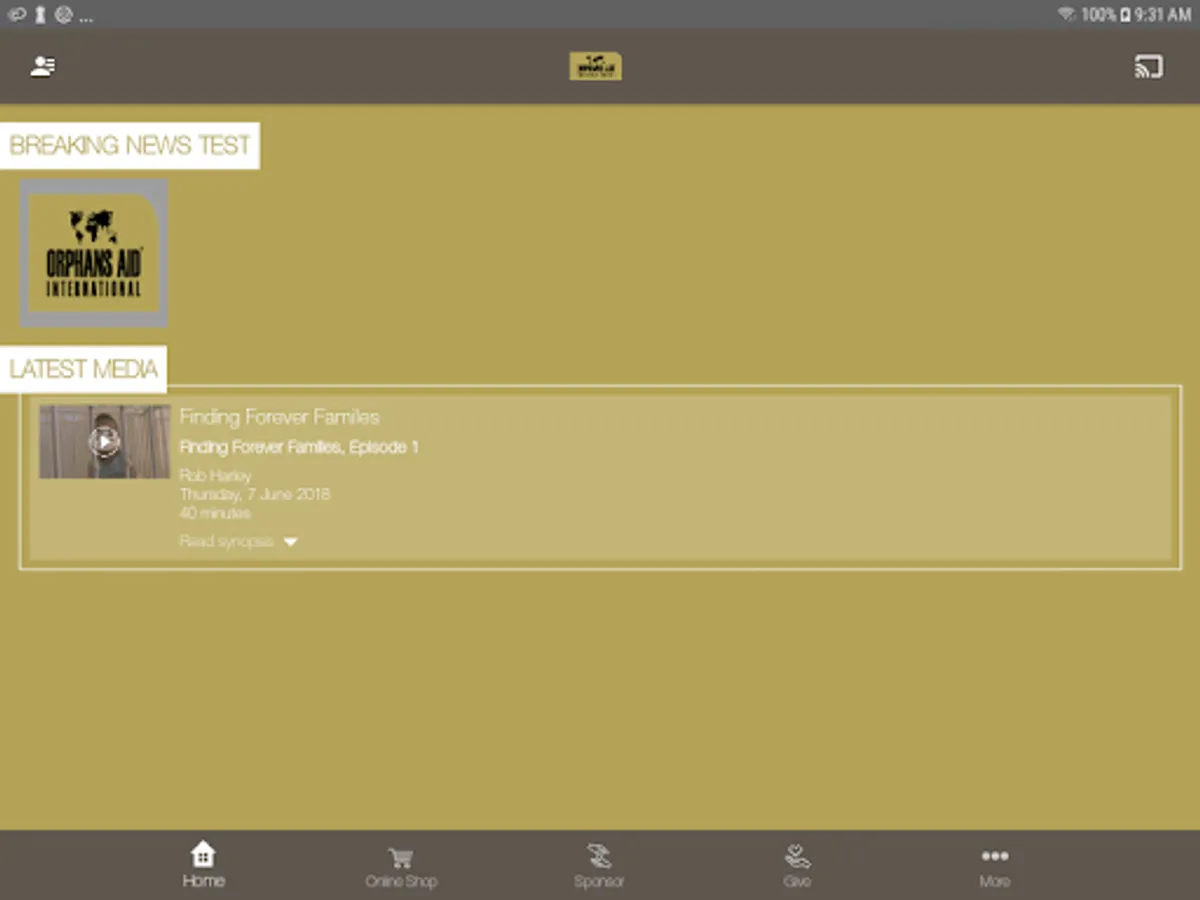Open the Online Shop cart icon
Viewport: 1200px width, 900px height.
click(x=401, y=855)
